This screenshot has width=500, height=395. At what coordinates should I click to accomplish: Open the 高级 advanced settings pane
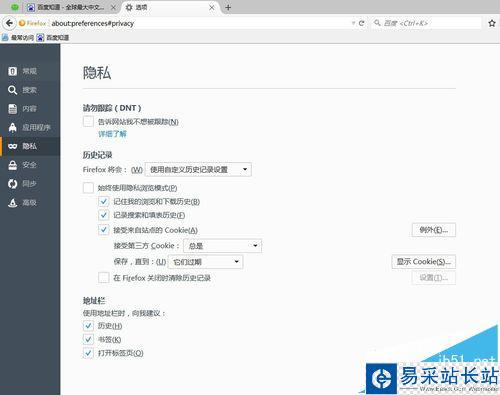tap(30, 202)
